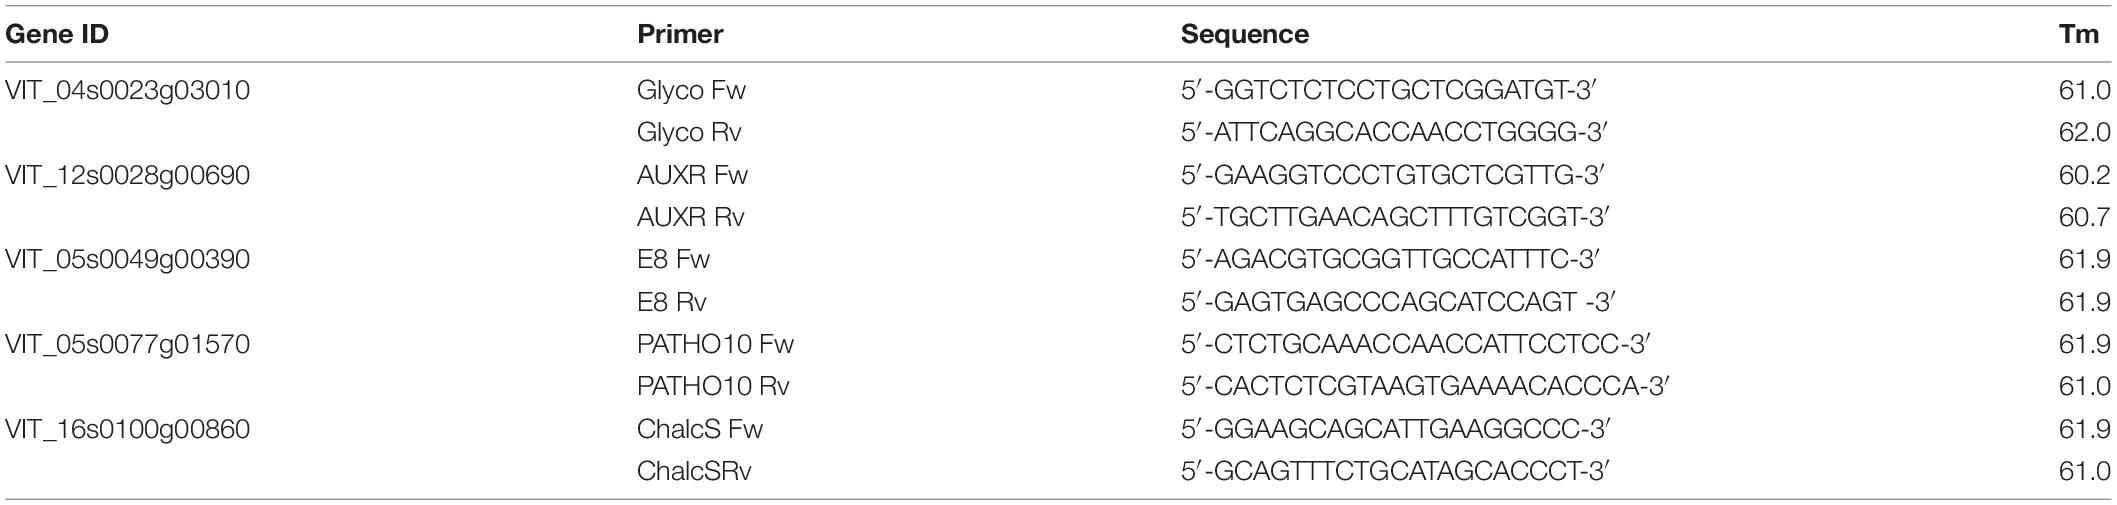Click the Primer column header
The image size is (2117, 505).
[680, 34]
